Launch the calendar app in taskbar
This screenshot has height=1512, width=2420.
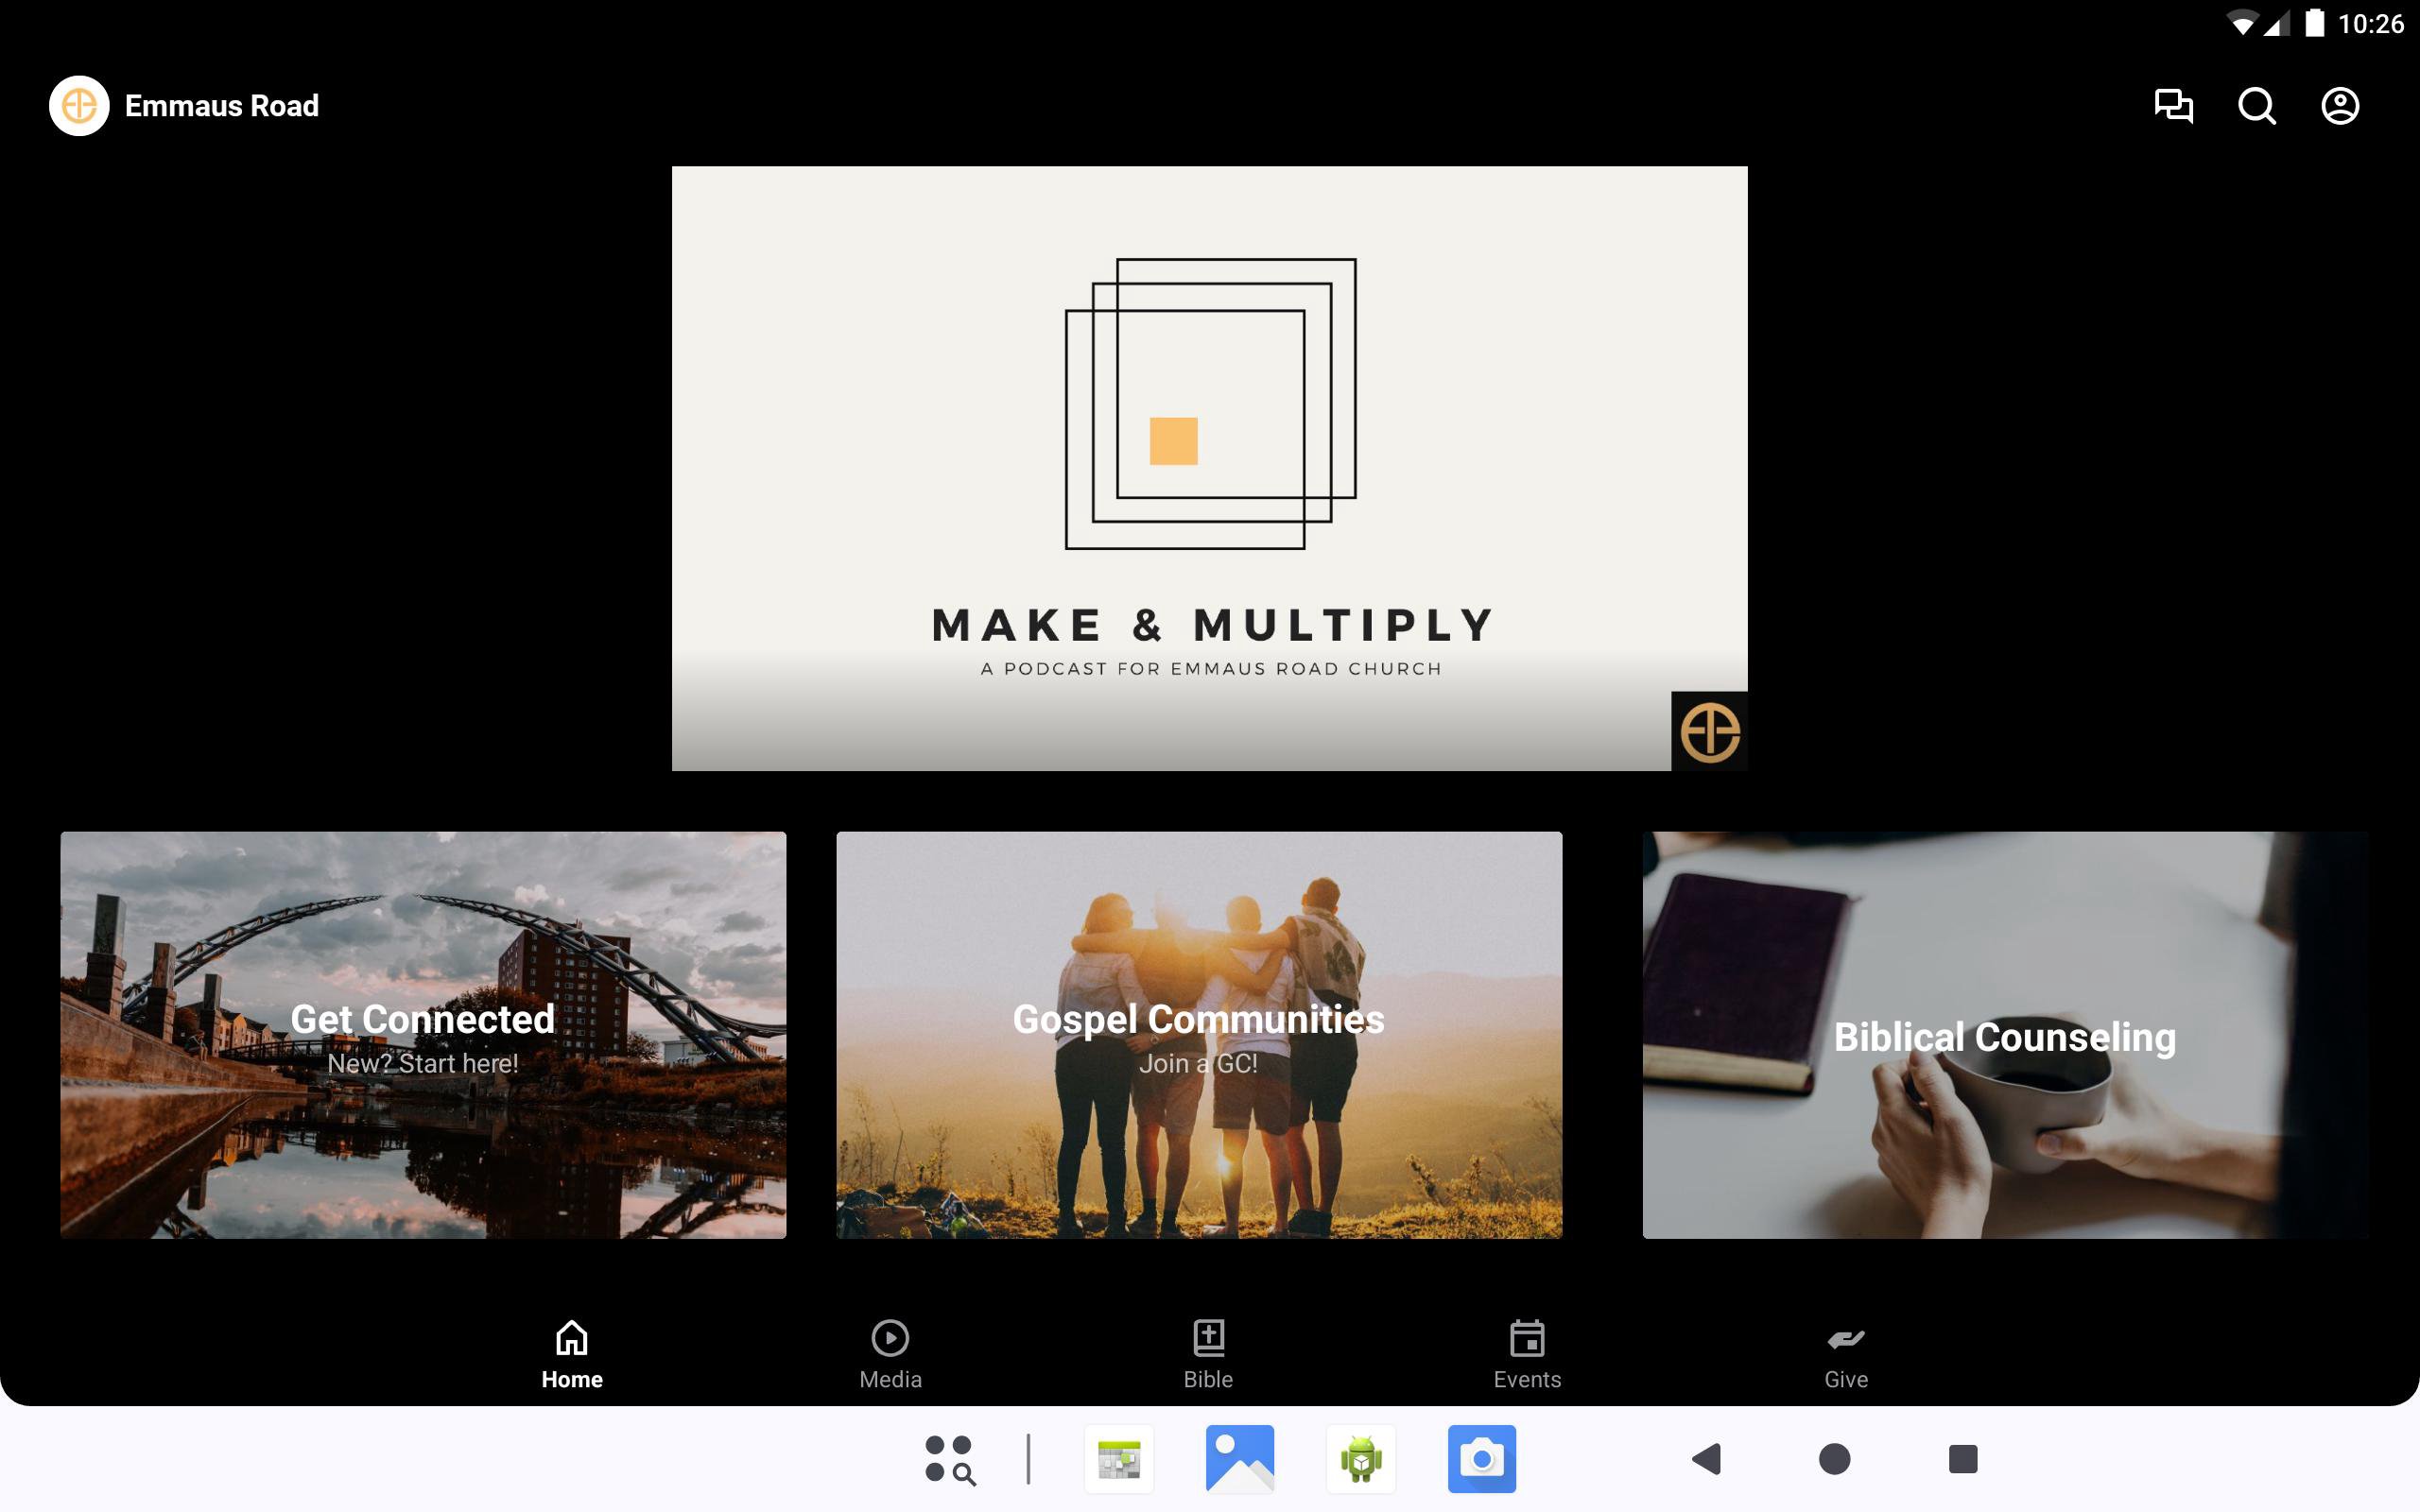(1119, 1459)
